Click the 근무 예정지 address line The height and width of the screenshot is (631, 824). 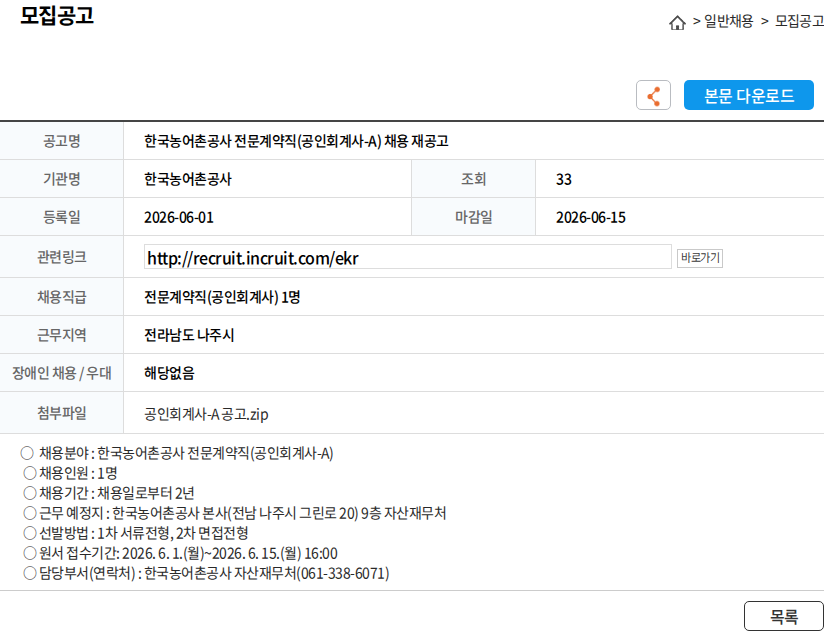pyautogui.click(x=235, y=513)
